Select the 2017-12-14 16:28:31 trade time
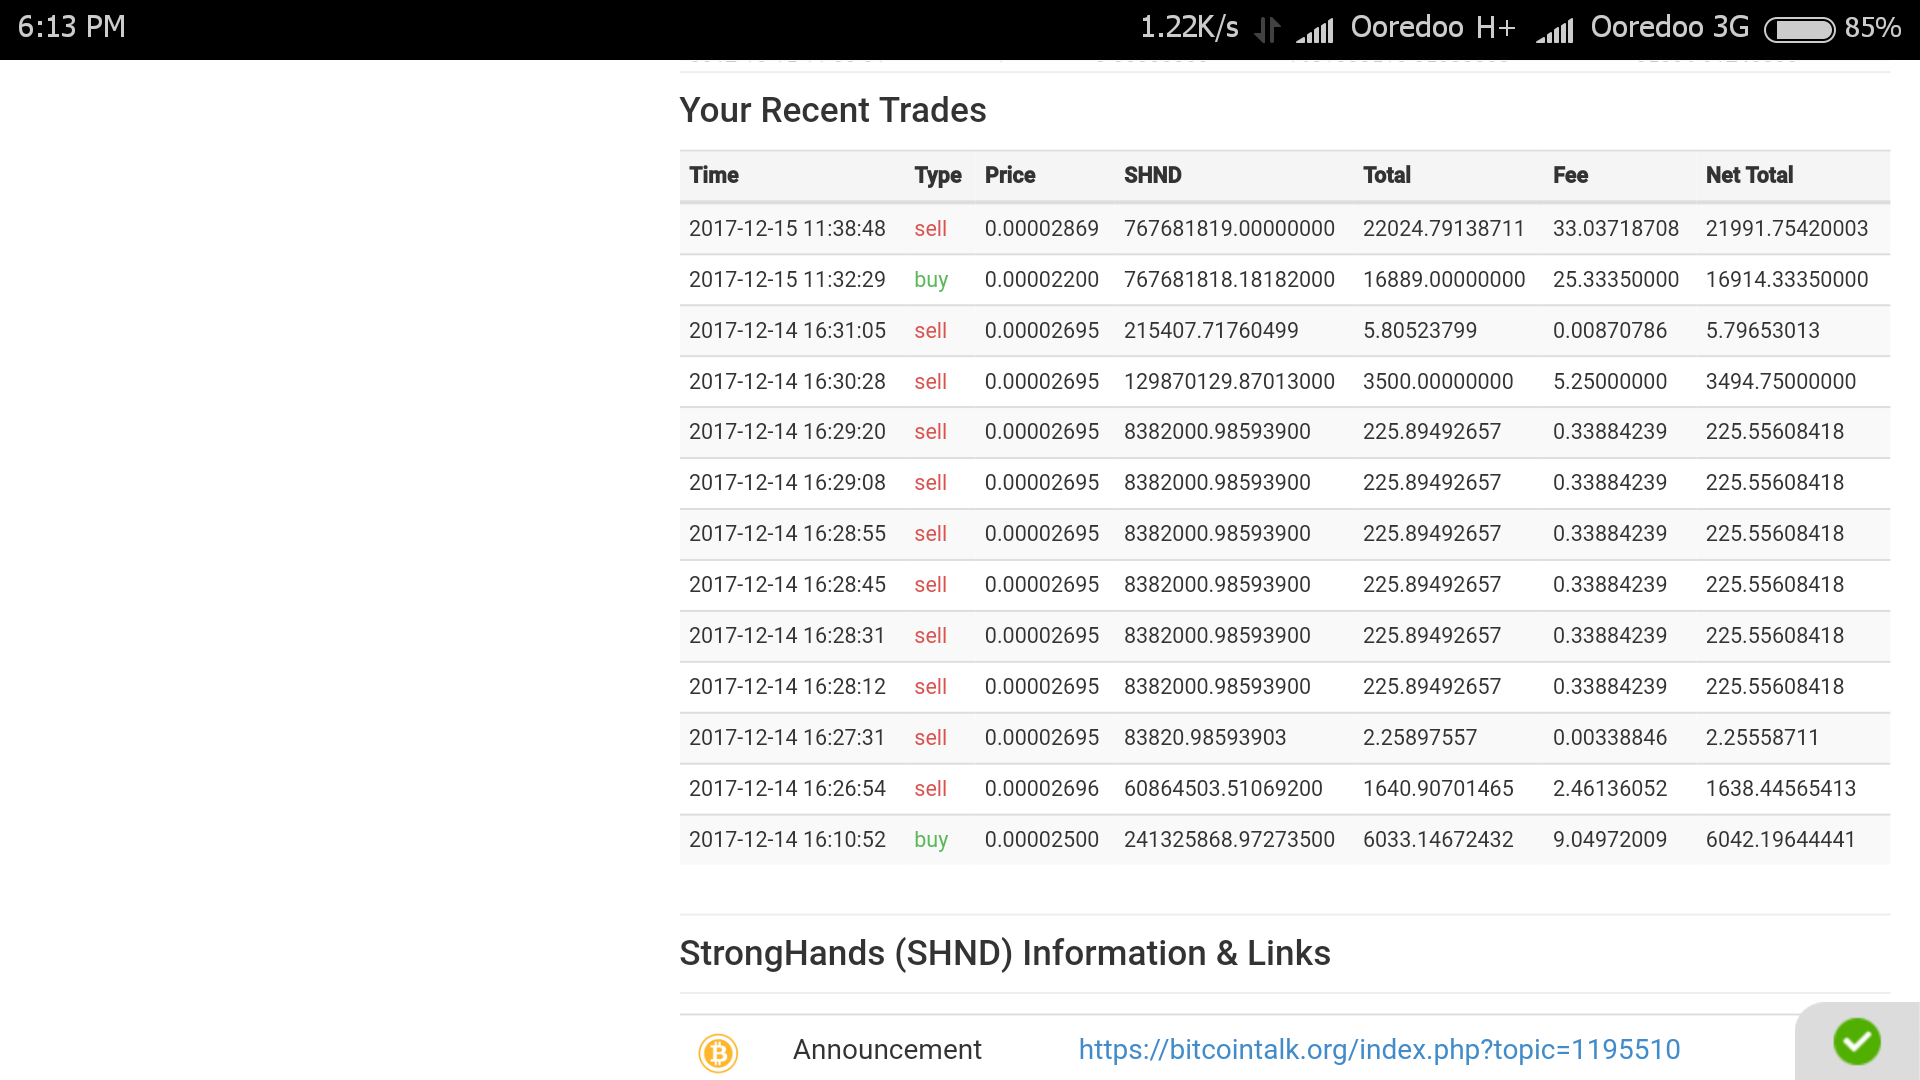1920x1080 pixels. tap(787, 635)
